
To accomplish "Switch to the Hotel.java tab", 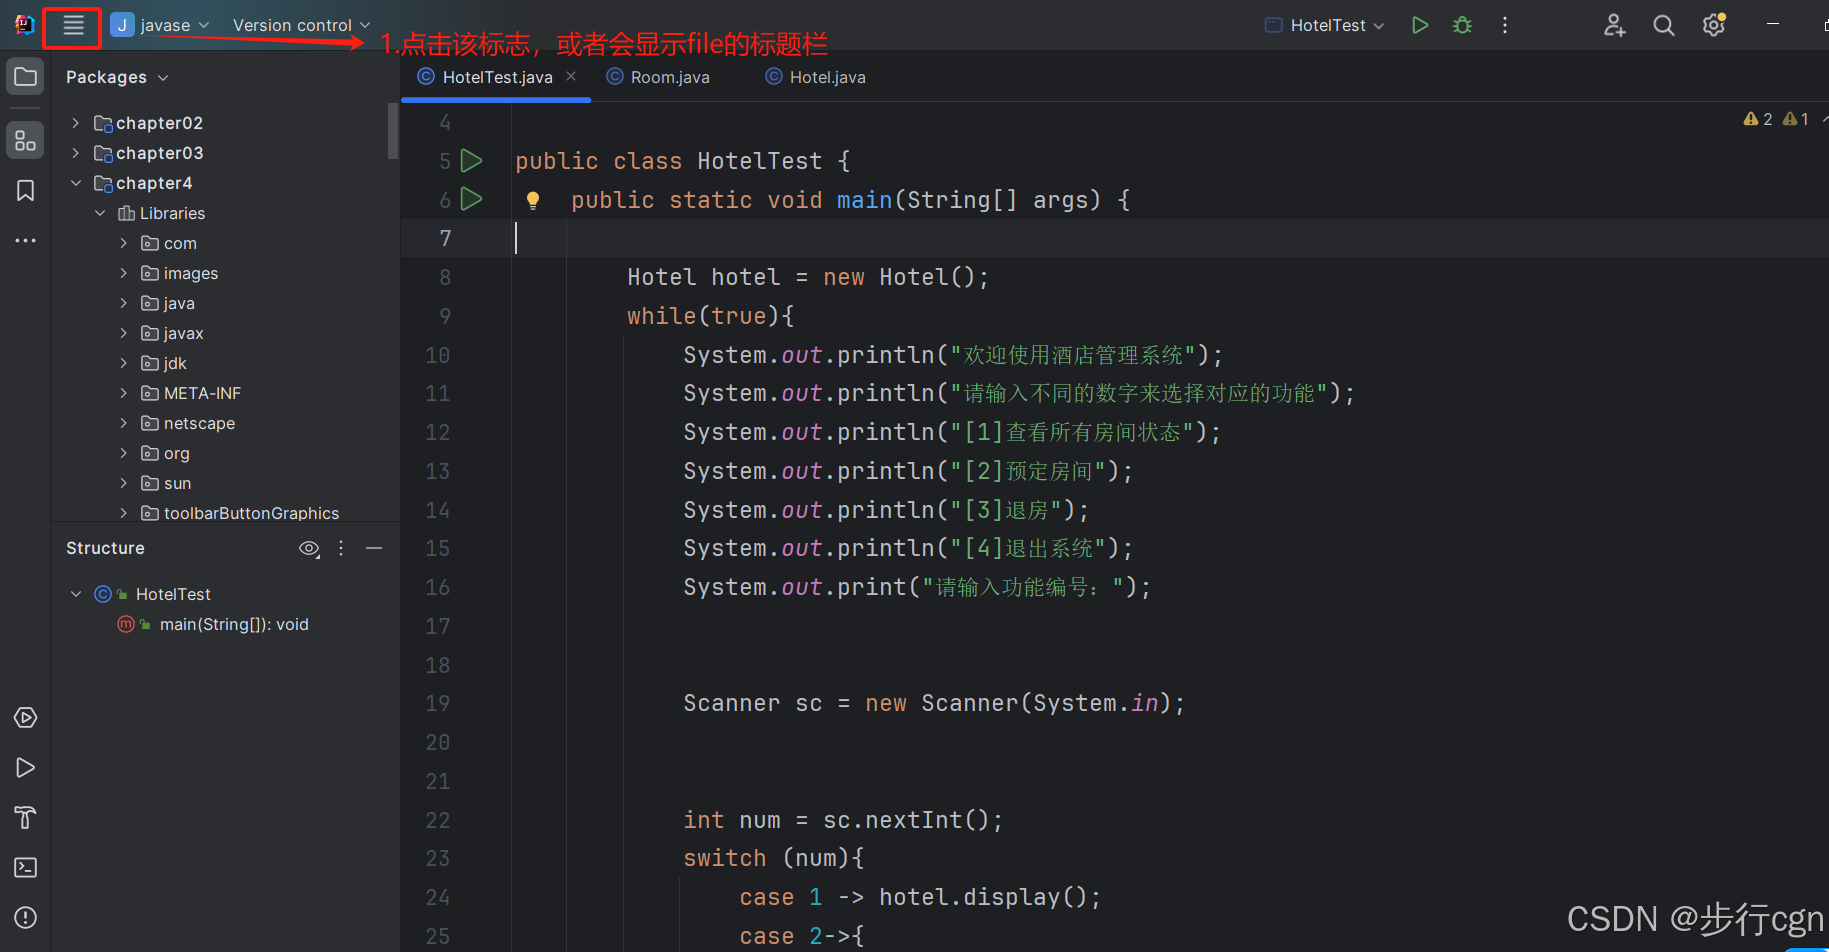I will (816, 77).
